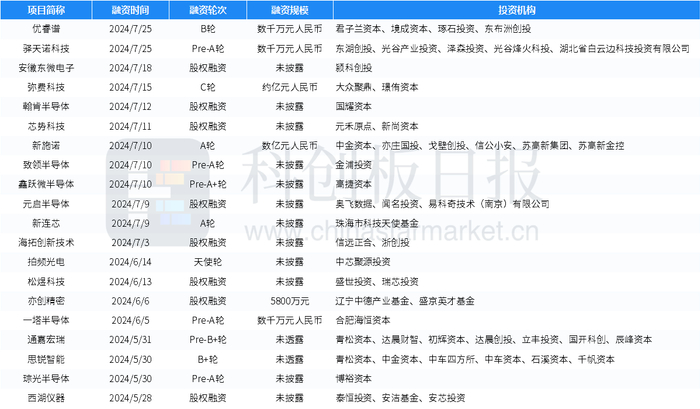
Task: Select the 一塔半导体 cell
Action: click(46, 320)
